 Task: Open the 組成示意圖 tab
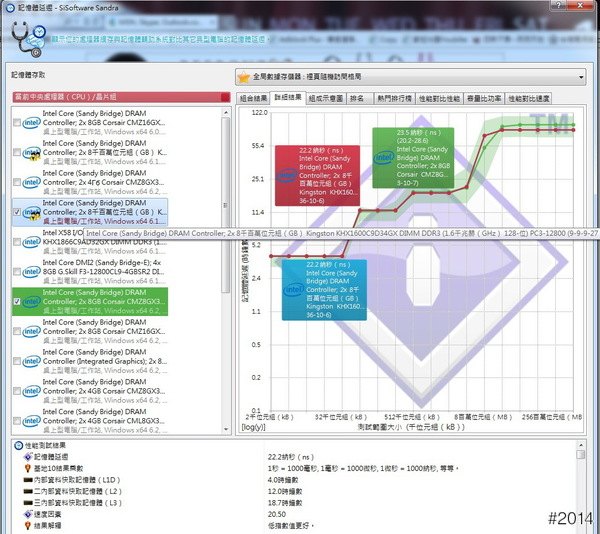tap(326, 99)
